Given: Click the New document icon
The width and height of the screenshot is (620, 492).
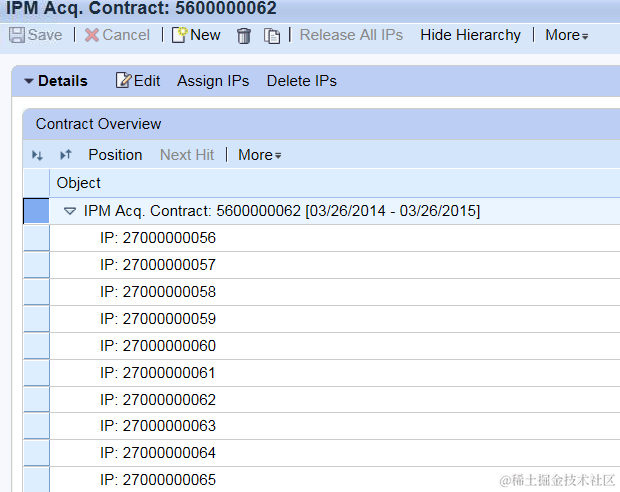Looking at the screenshot, I should tap(179, 35).
